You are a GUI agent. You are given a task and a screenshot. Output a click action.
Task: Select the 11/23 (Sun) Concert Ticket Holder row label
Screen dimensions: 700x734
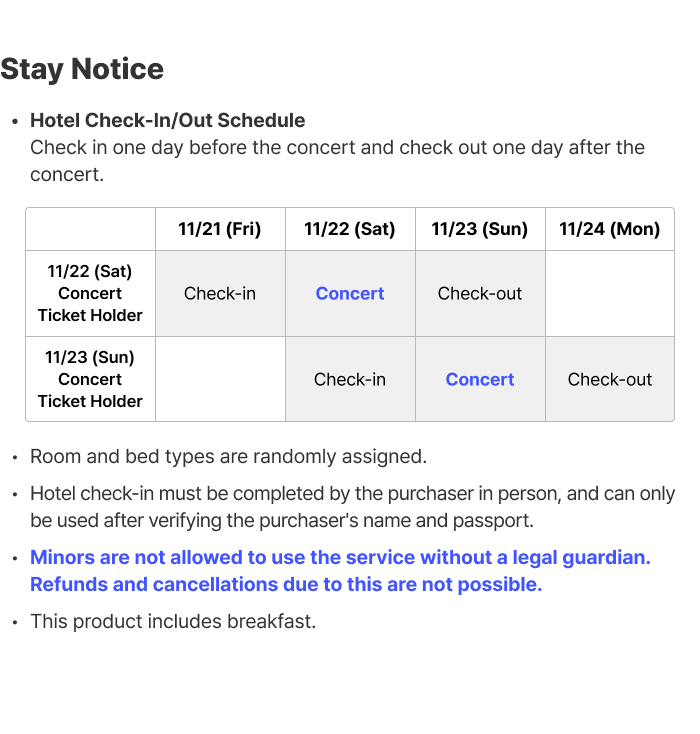click(90, 379)
